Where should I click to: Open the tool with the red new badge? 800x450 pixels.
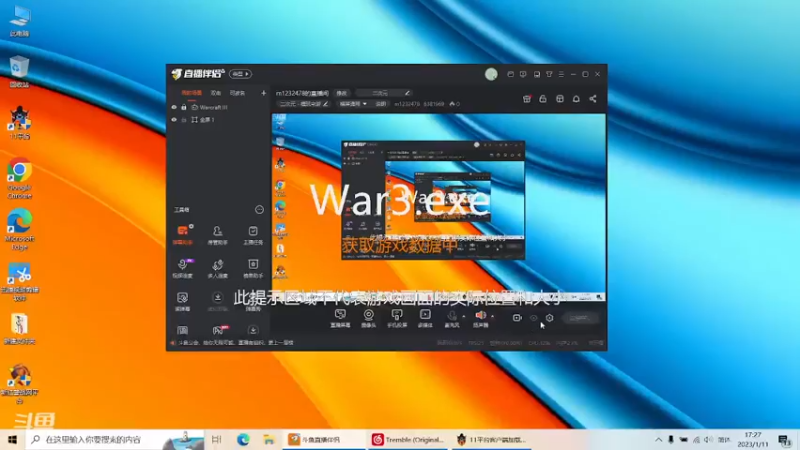click(218, 330)
